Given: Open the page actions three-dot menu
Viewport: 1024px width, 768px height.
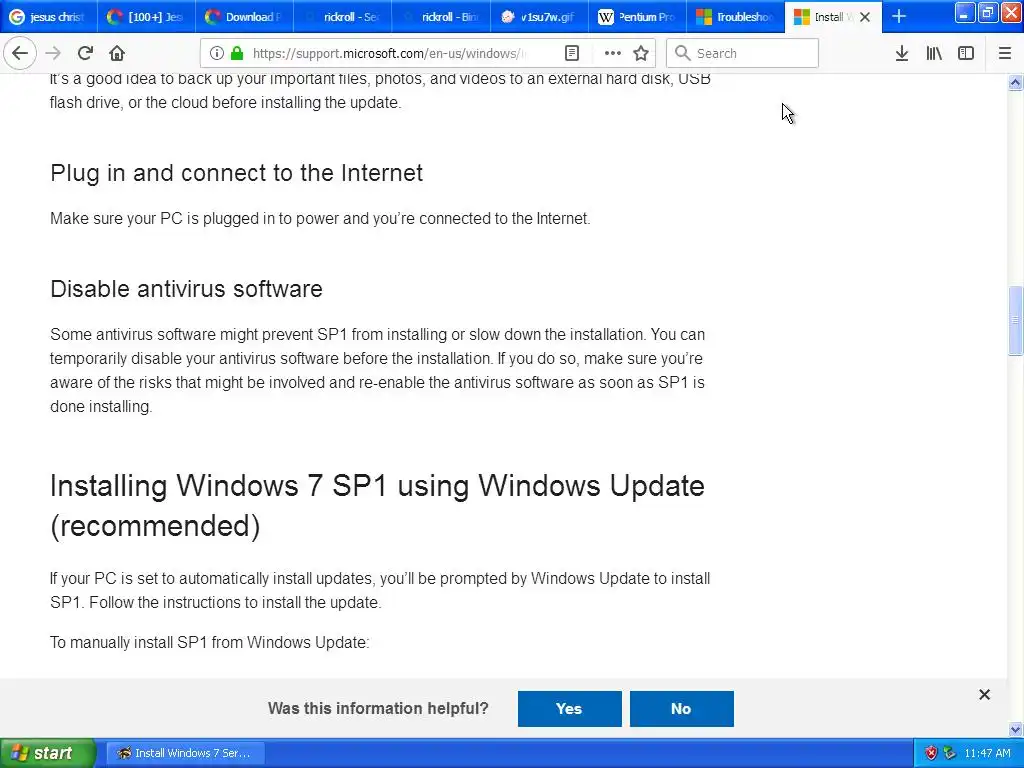Looking at the screenshot, I should click(x=613, y=54).
